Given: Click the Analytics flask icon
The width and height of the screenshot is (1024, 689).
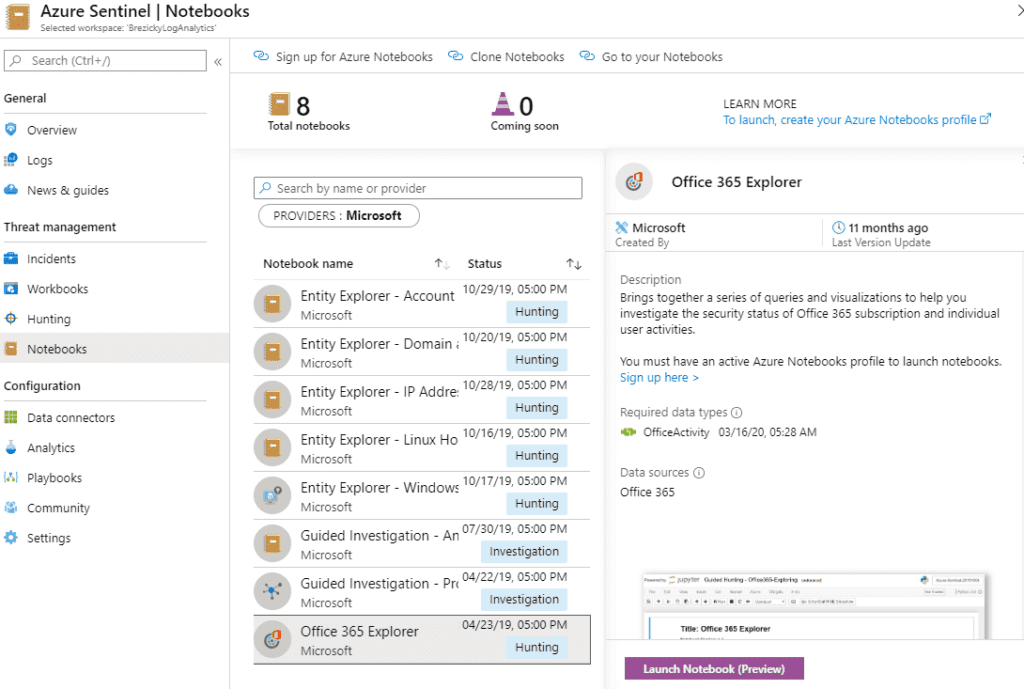Looking at the screenshot, I should point(10,447).
